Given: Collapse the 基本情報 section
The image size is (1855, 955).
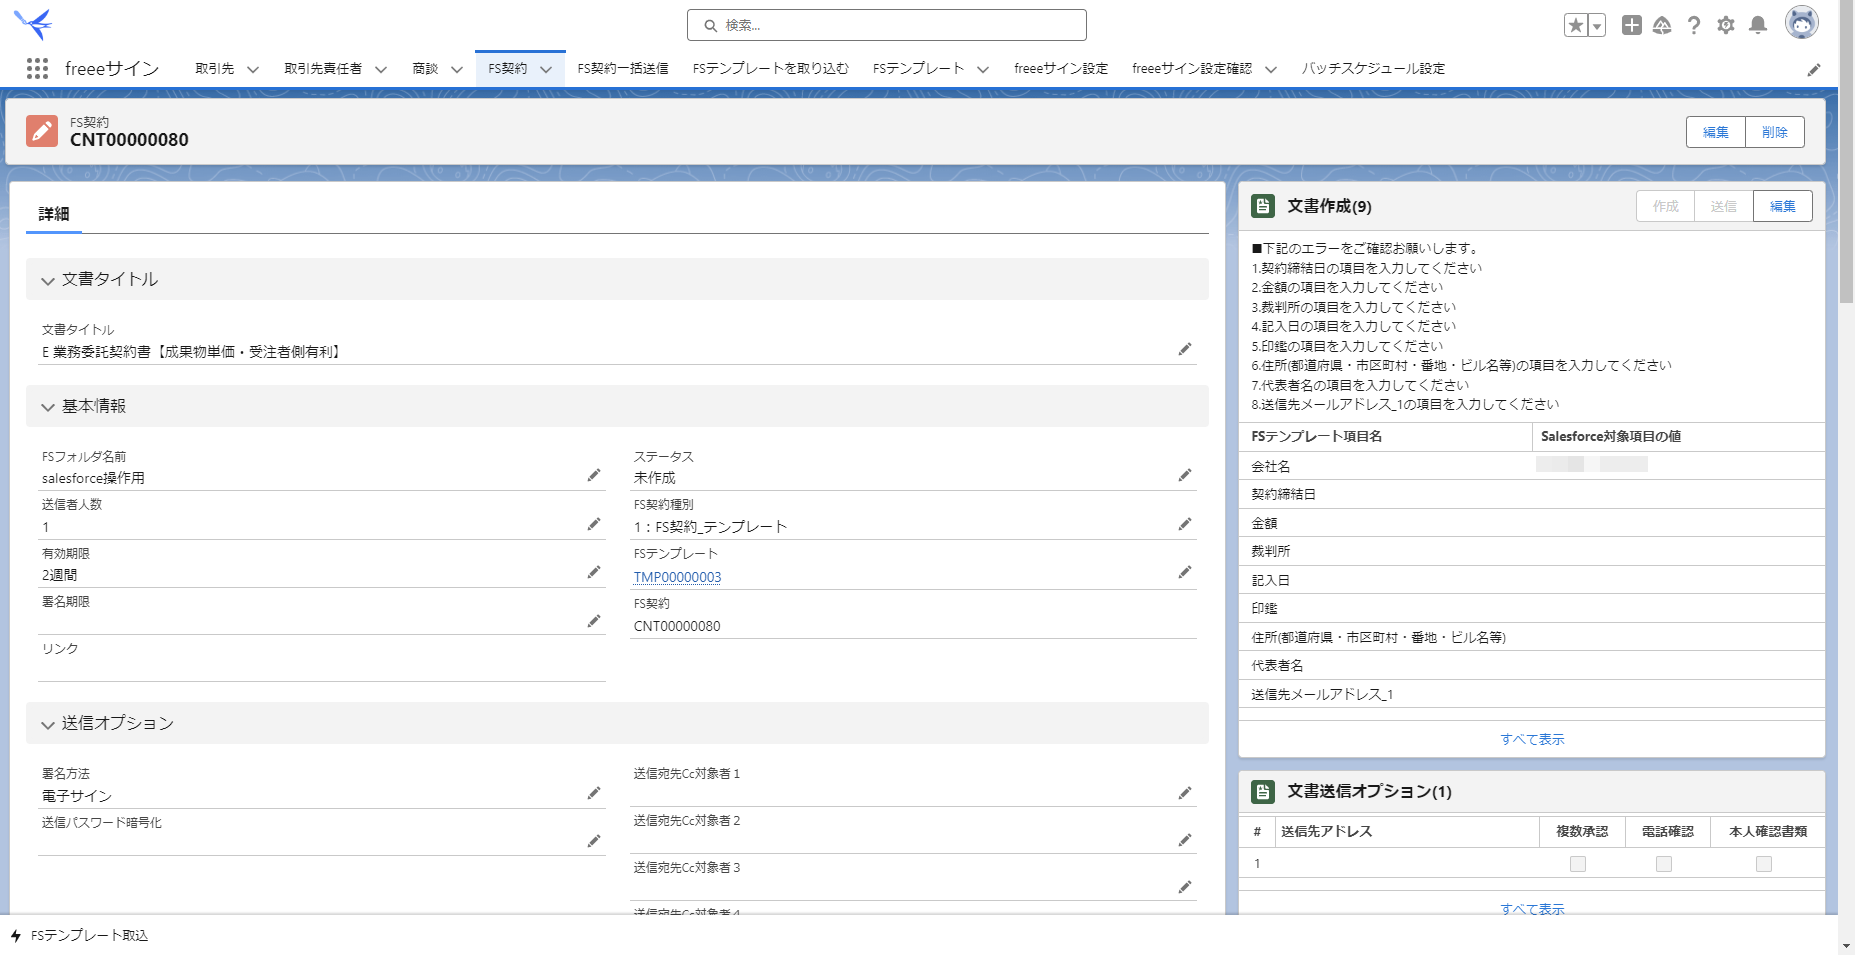Looking at the screenshot, I should [x=47, y=407].
